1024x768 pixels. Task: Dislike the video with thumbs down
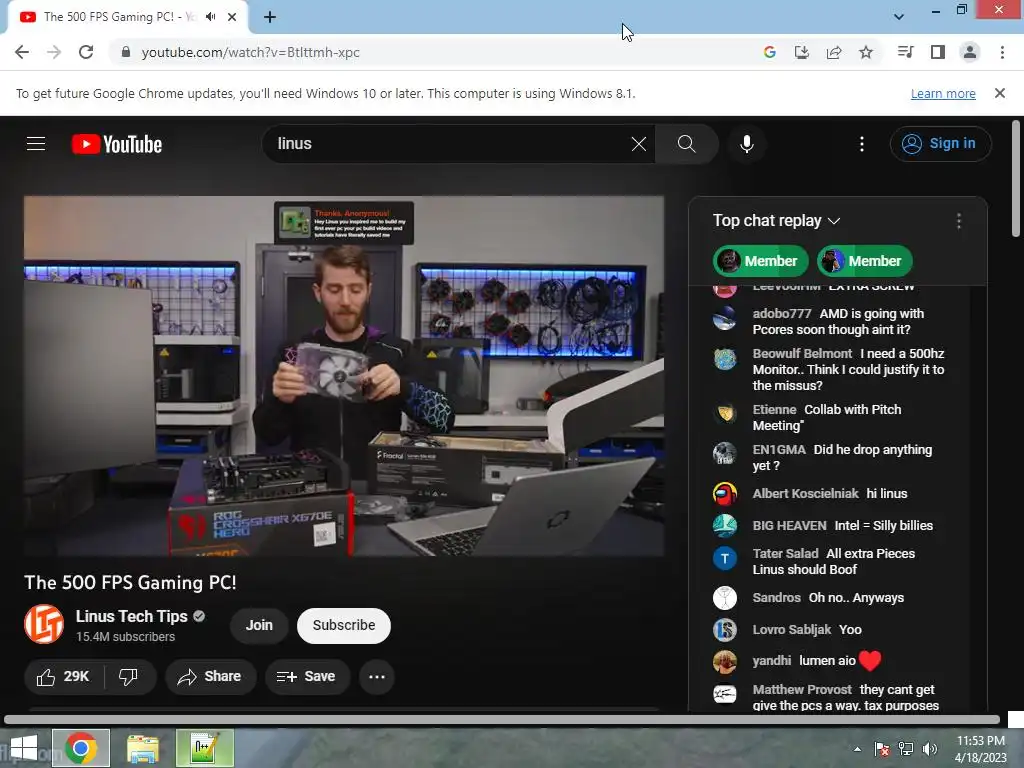[129, 677]
